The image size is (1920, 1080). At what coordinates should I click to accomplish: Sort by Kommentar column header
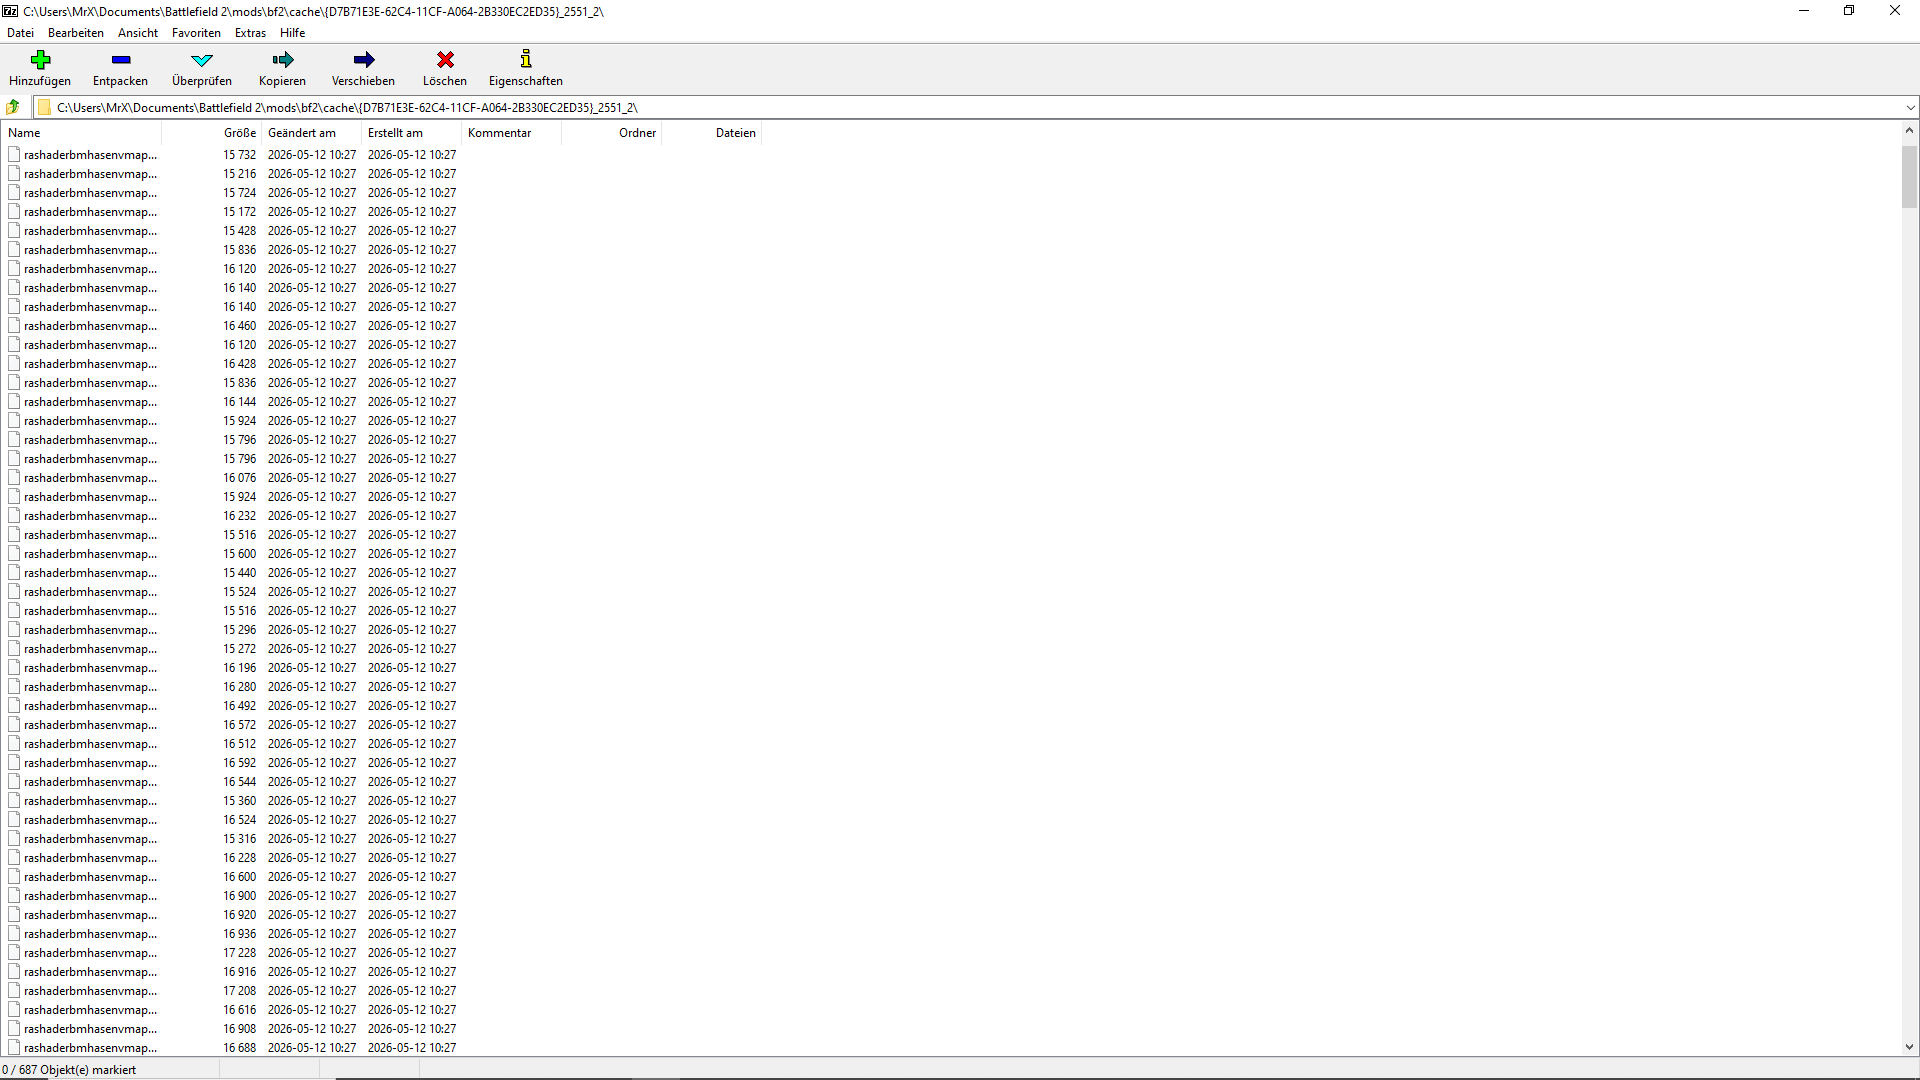511,133
